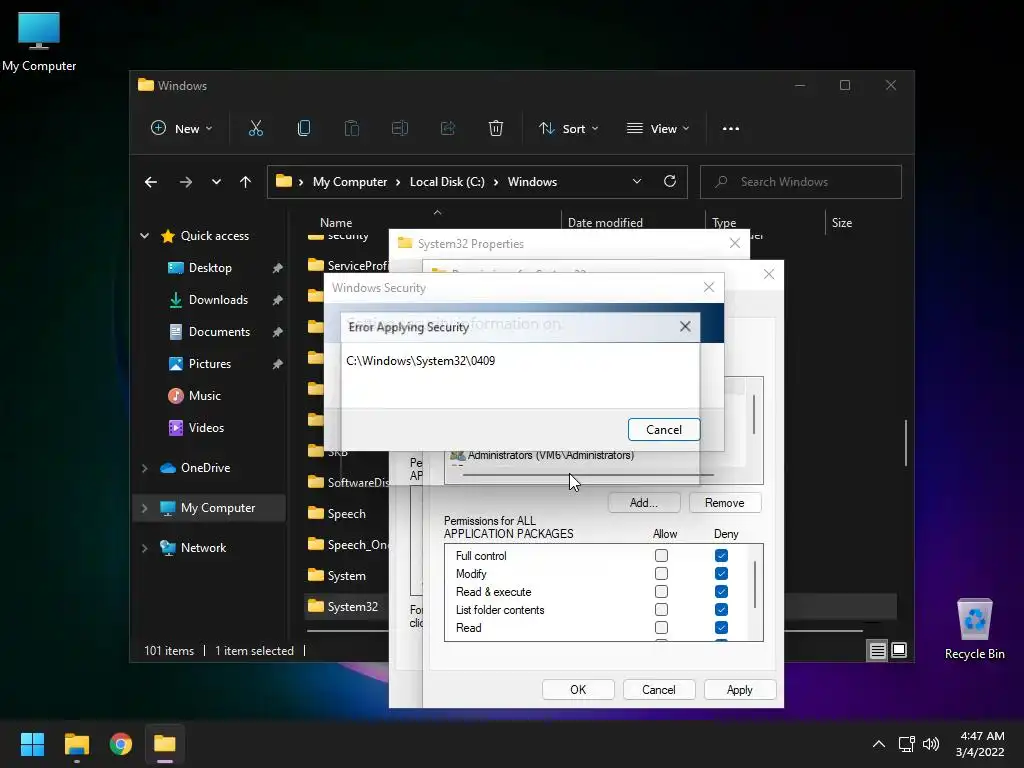Click the Delete trash icon in toolbar
This screenshot has height=768, width=1024.
[496, 129]
